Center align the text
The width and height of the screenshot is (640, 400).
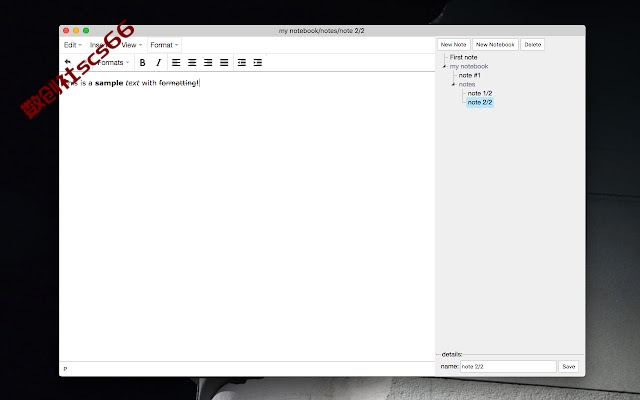point(192,62)
